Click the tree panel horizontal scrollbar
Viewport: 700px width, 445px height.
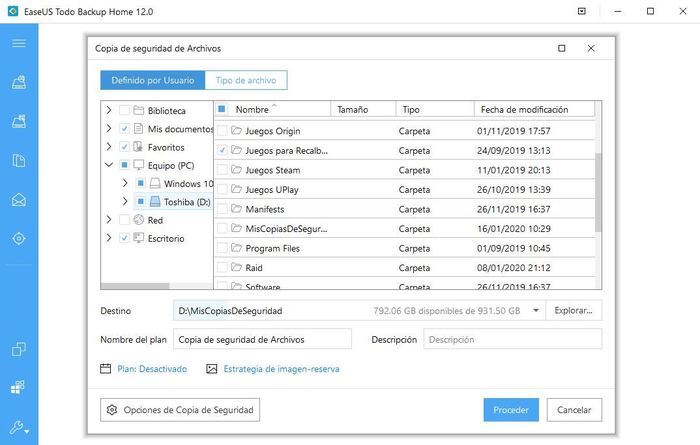pos(135,286)
